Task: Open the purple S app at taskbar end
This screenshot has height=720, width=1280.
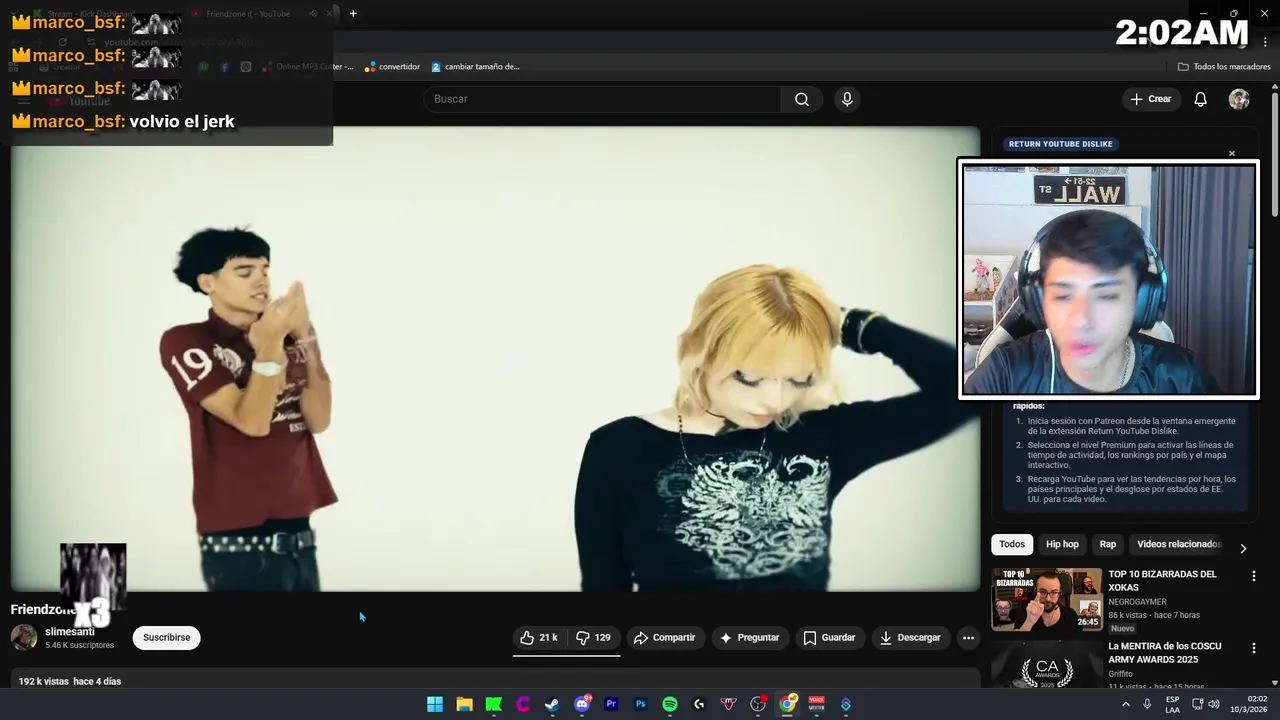Action: (x=846, y=704)
